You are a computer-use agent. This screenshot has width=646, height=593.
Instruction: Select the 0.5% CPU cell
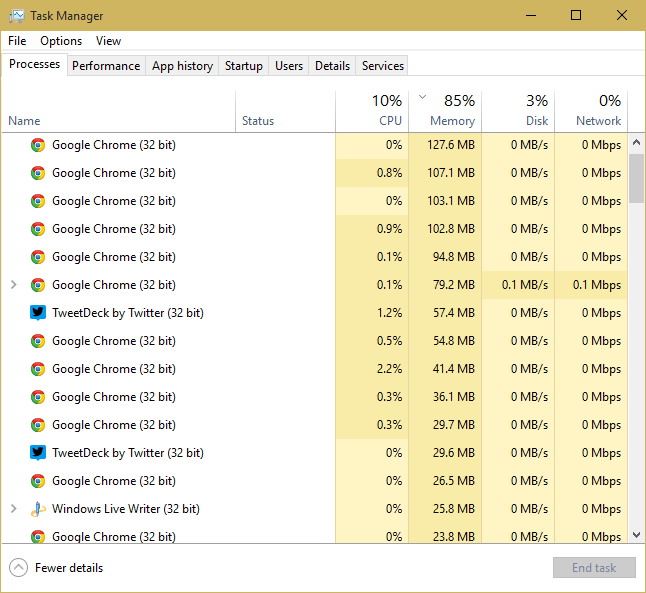(372, 341)
